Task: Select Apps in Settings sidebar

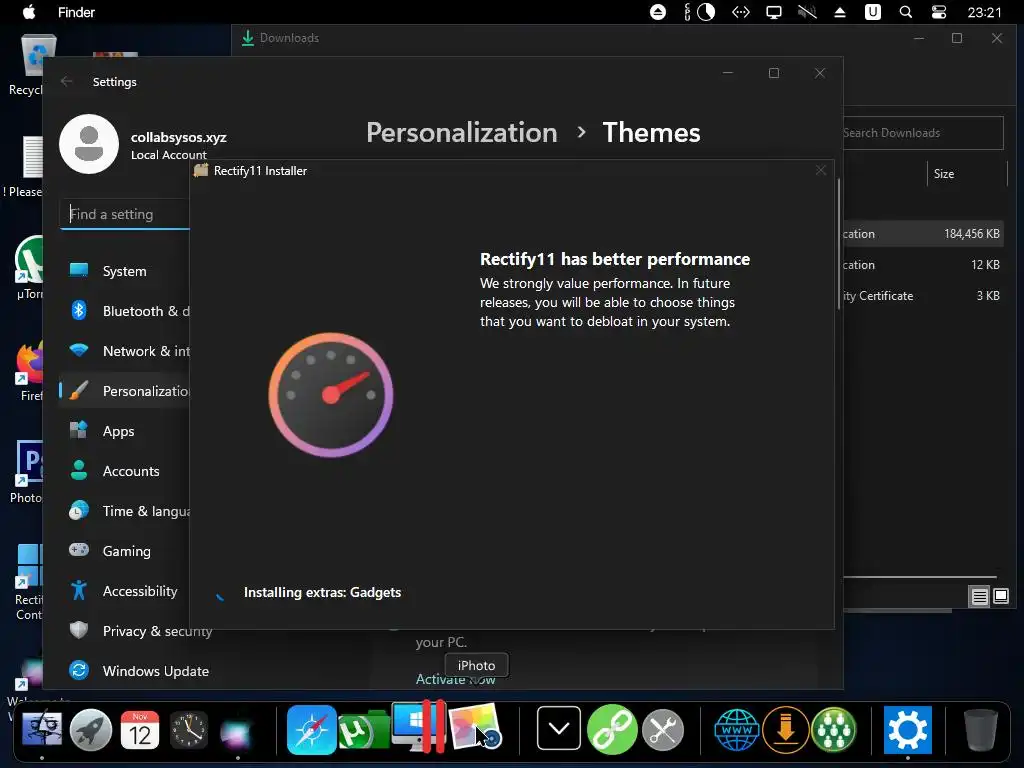Action: pyautogui.click(x=124, y=431)
